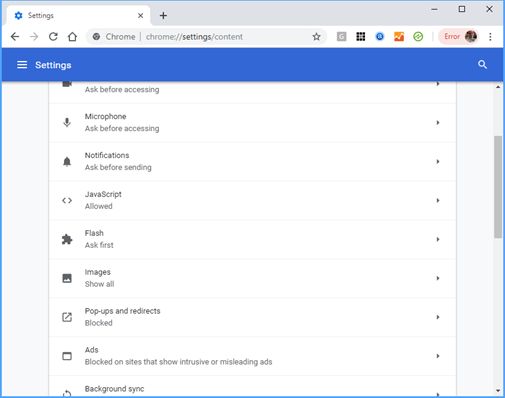Click the scrollbar down arrow
The image size is (505, 398).
point(498,390)
